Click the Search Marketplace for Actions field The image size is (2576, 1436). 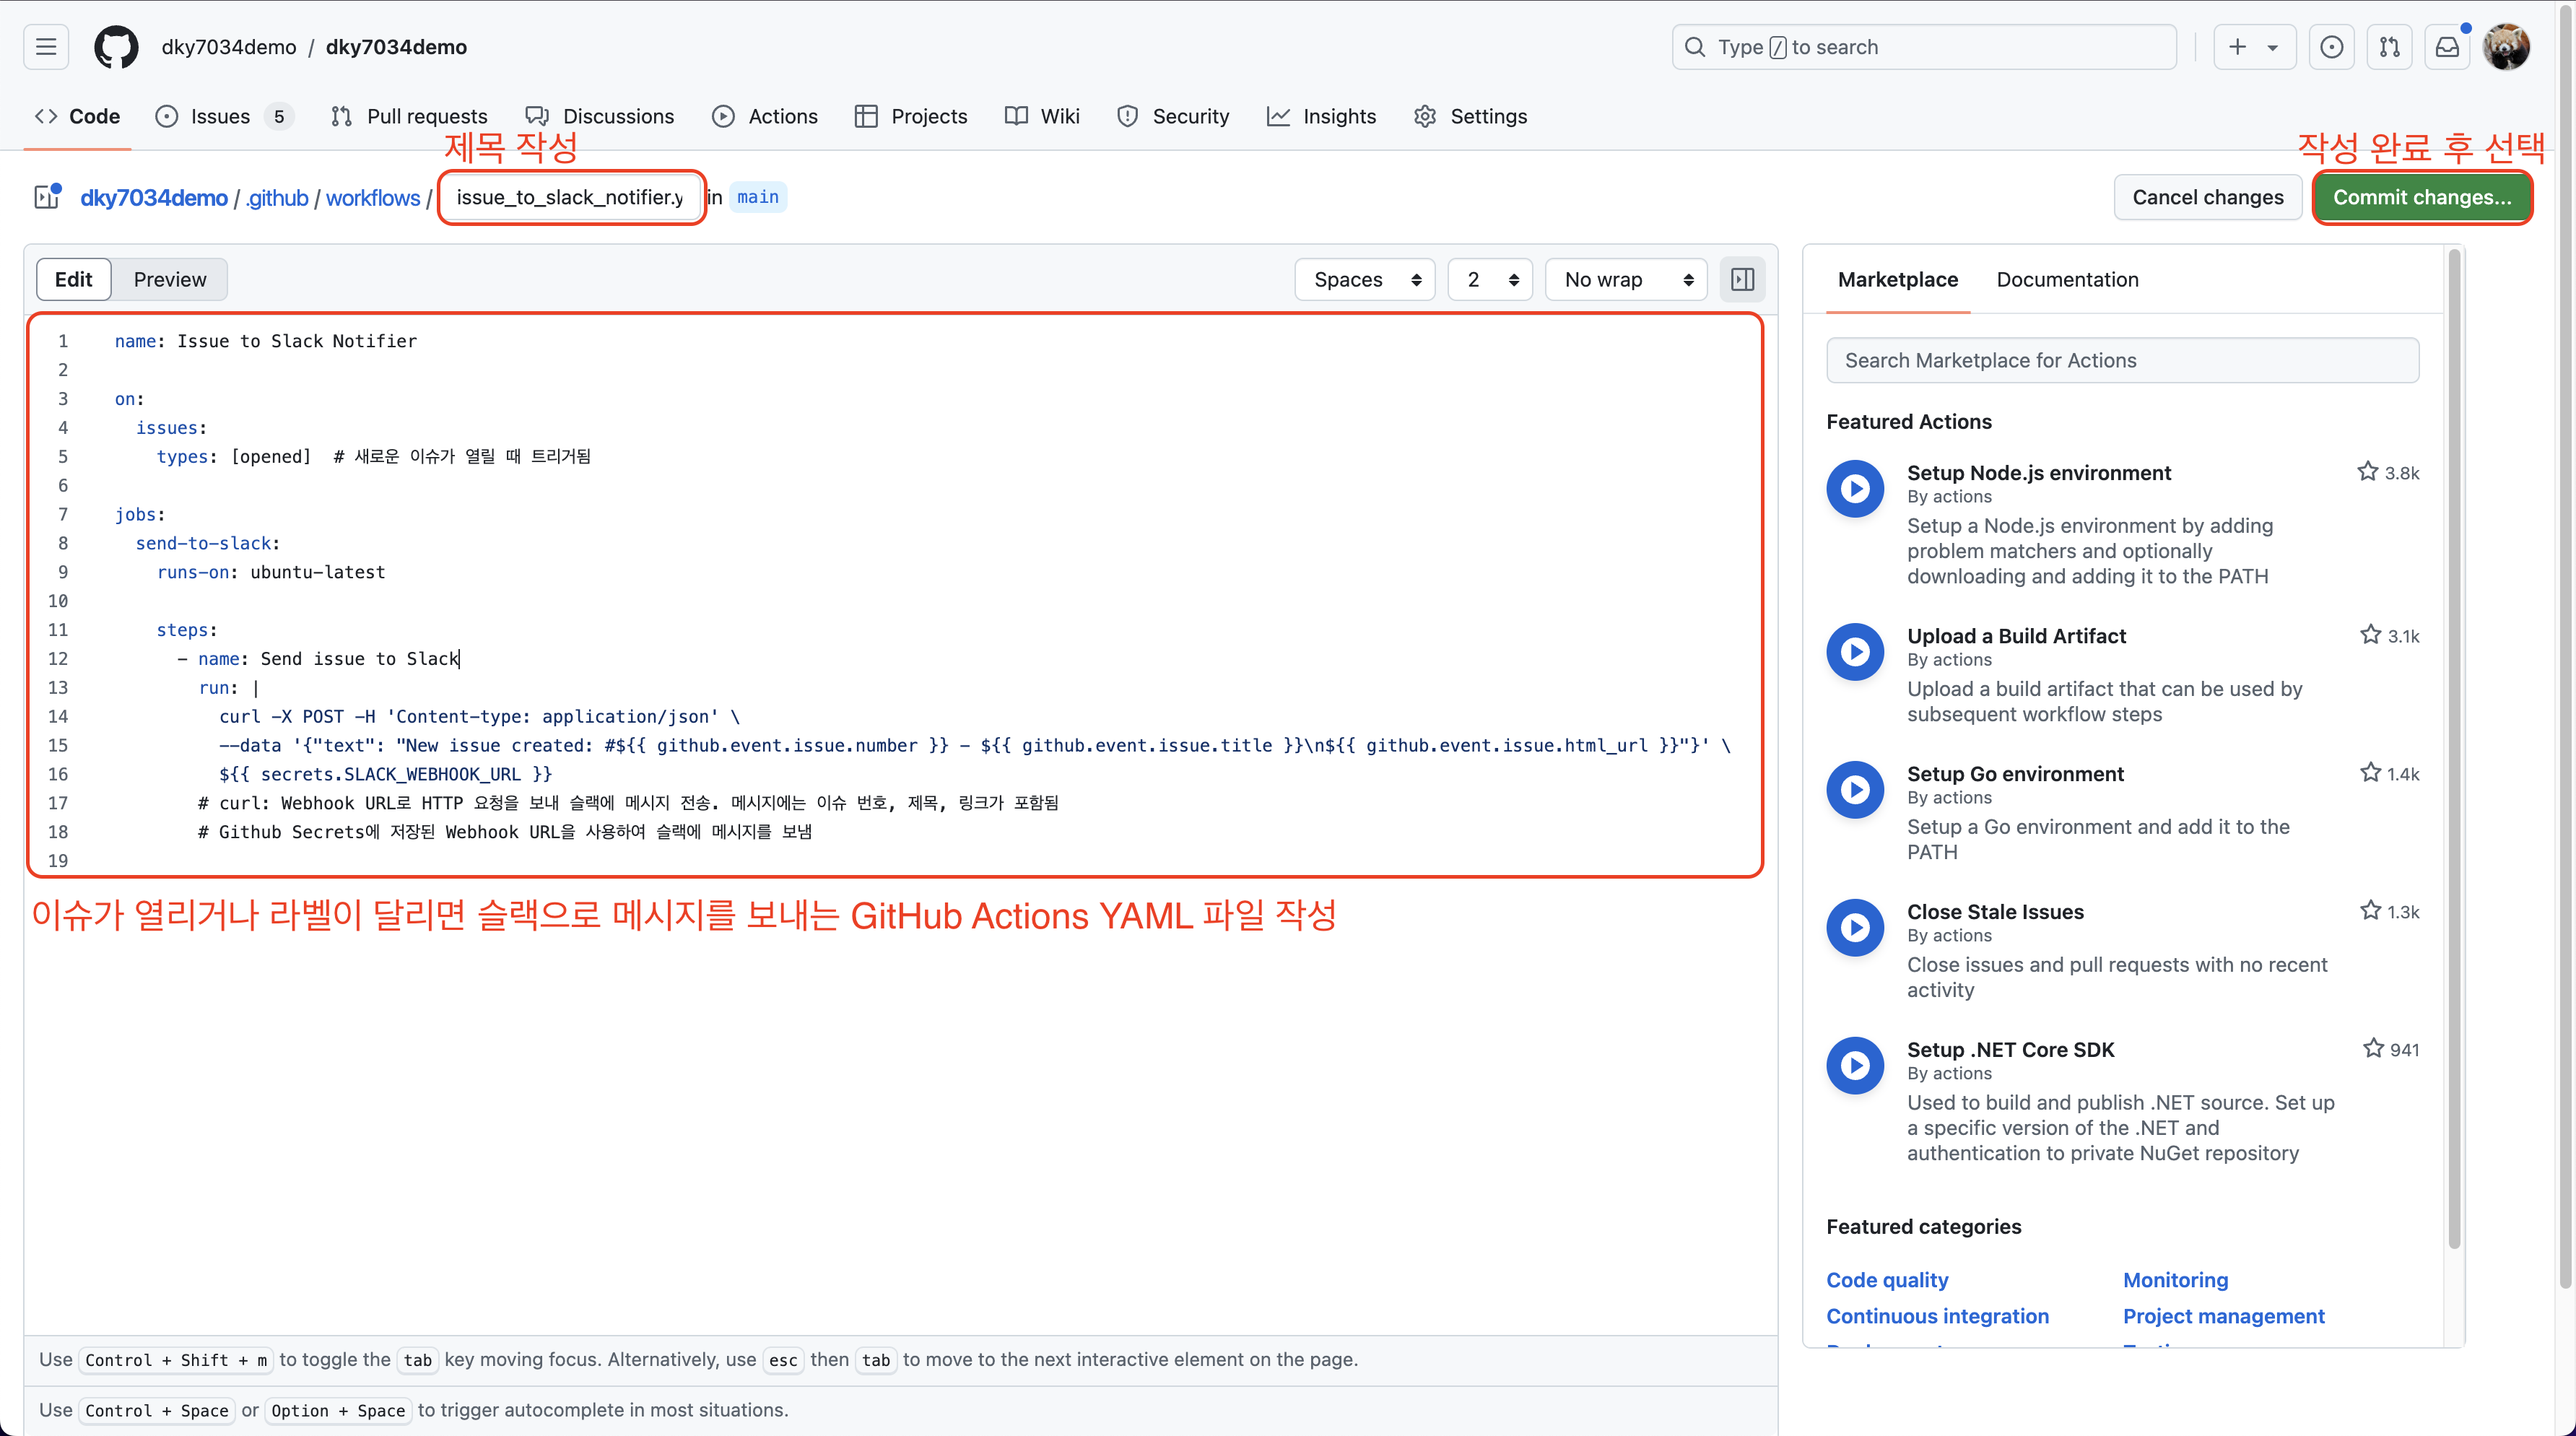[2122, 360]
